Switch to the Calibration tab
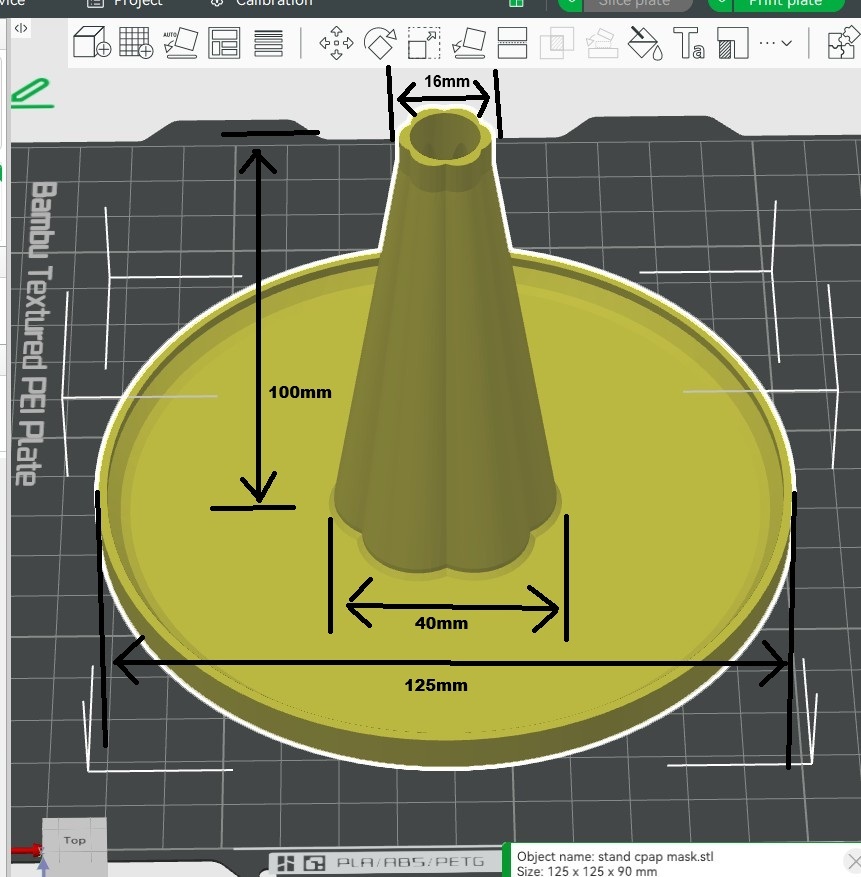Screen dimensions: 861x877 [x=262, y=3]
